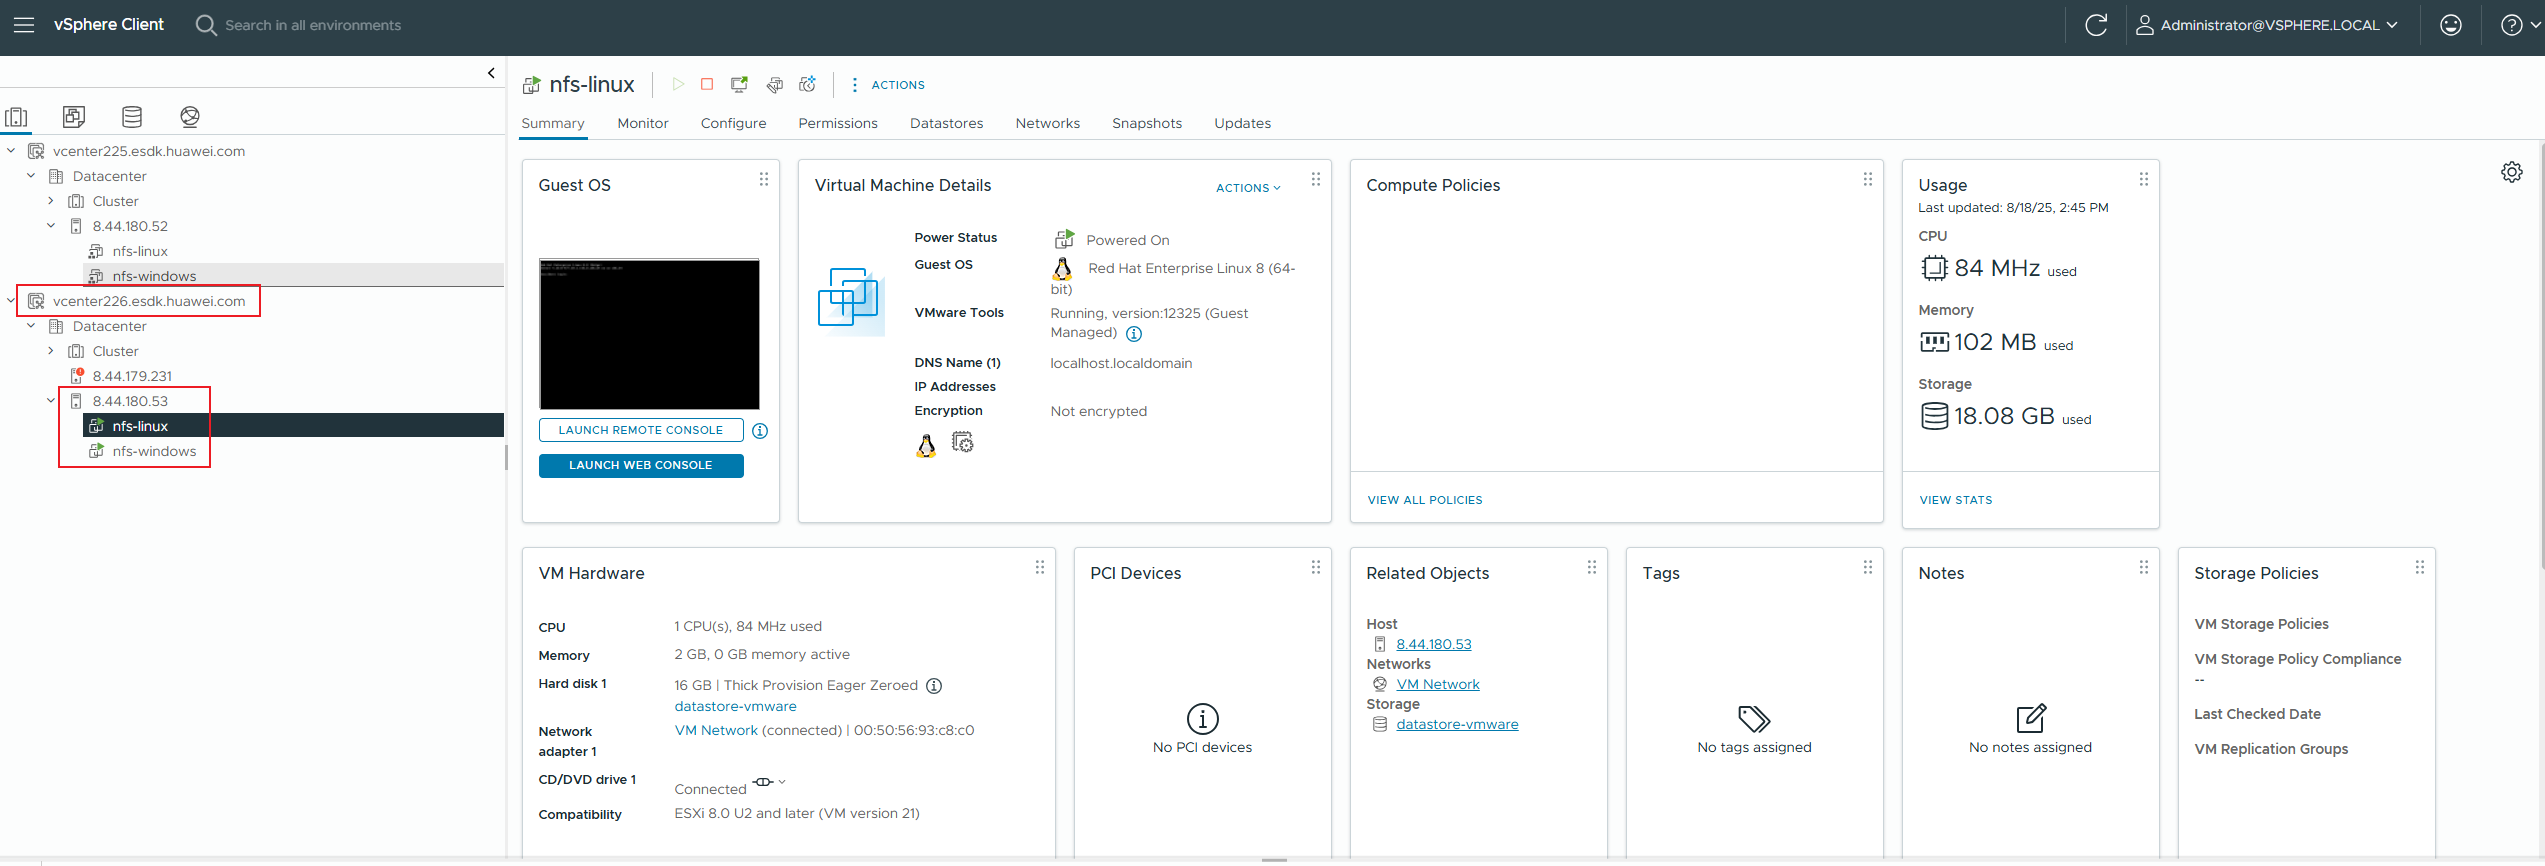The height and width of the screenshot is (866, 2545).
Task: Open datastore-vmware link under Hard disk 1
Action: [735, 707]
